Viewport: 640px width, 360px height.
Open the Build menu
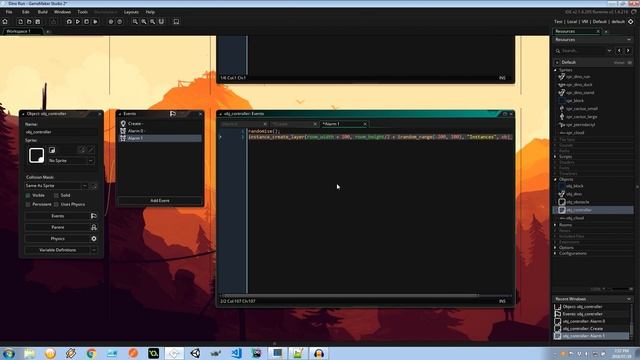tap(43, 12)
